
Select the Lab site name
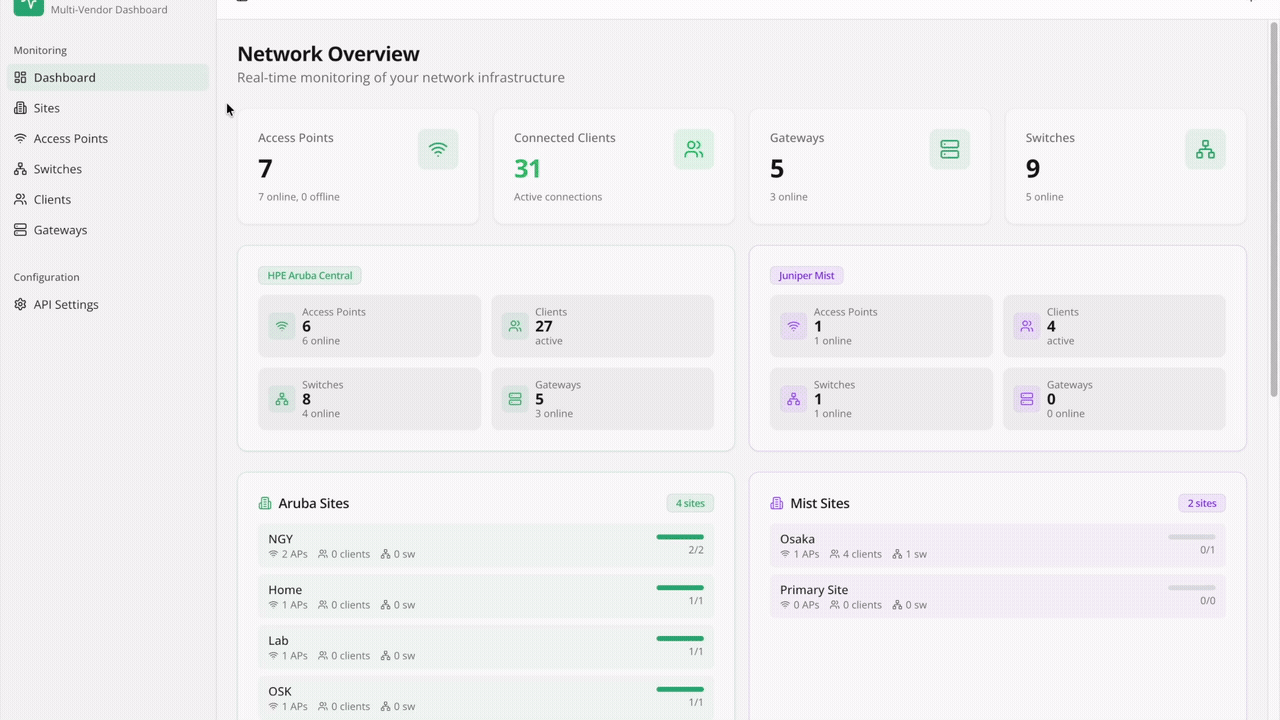pyautogui.click(x=278, y=641)
